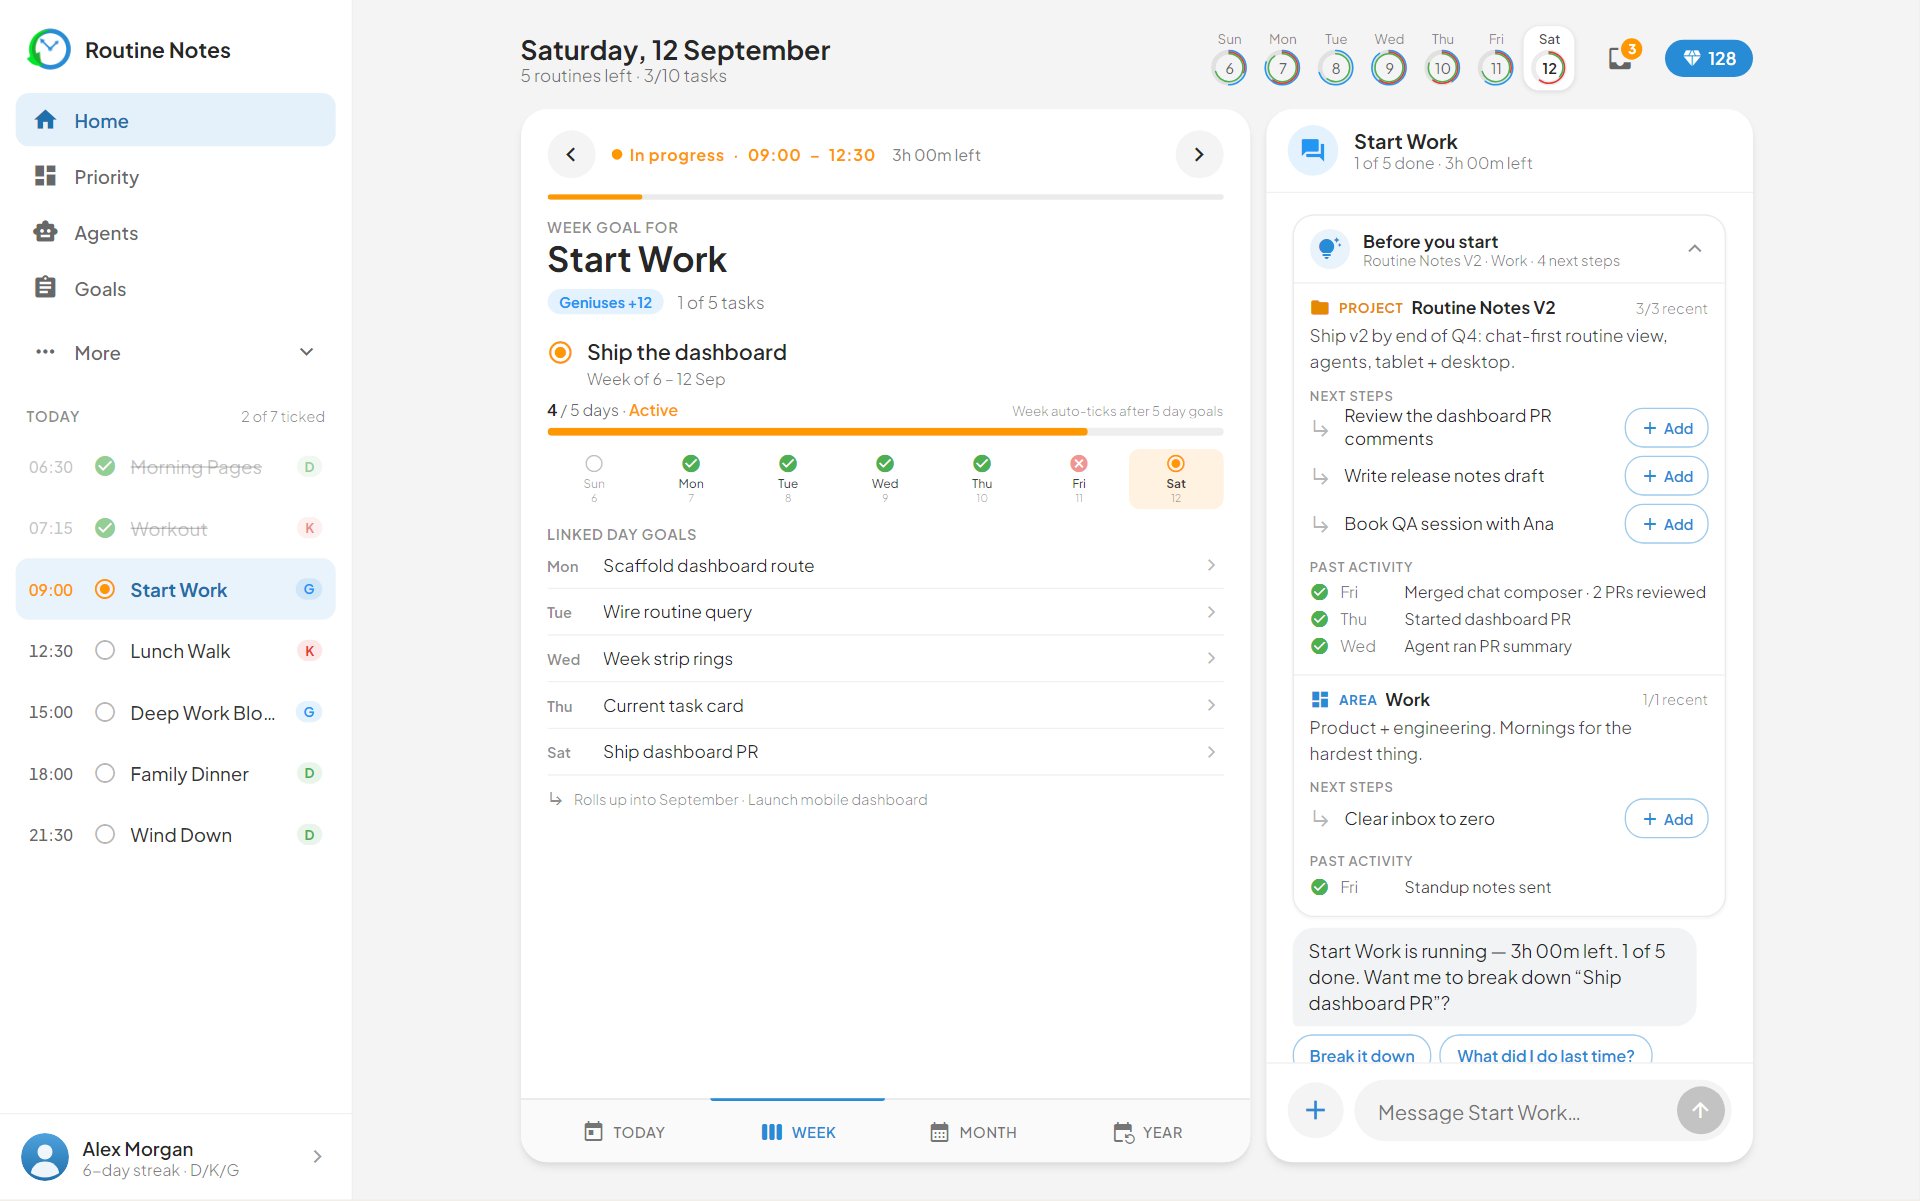1920x1201 pixels.
Task: Tick the Sun 6 day circle in the week goal
Action: [594, 463]
